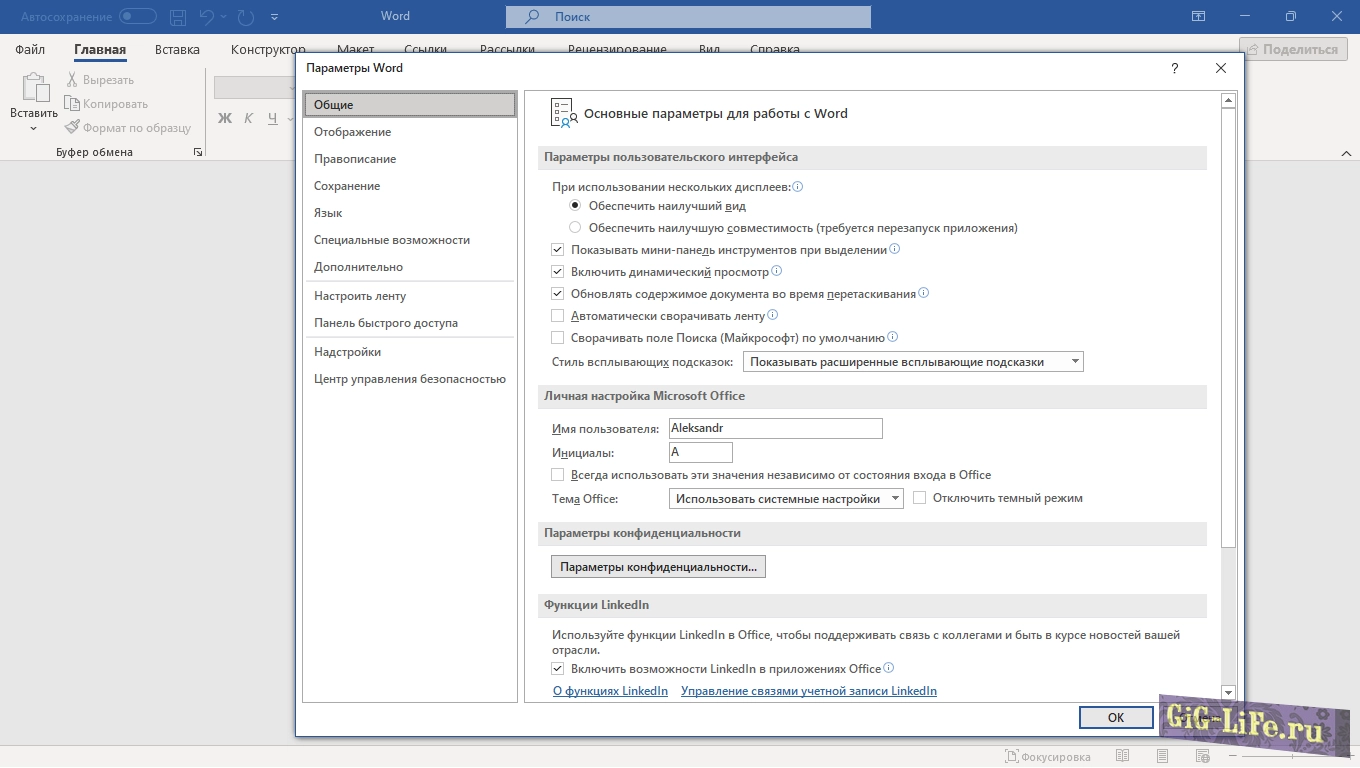This screenshot has height=768, width=1360.
Task: Open Read Mode view in status bar
Action: pyautogui.click(x=1123, y=756)
